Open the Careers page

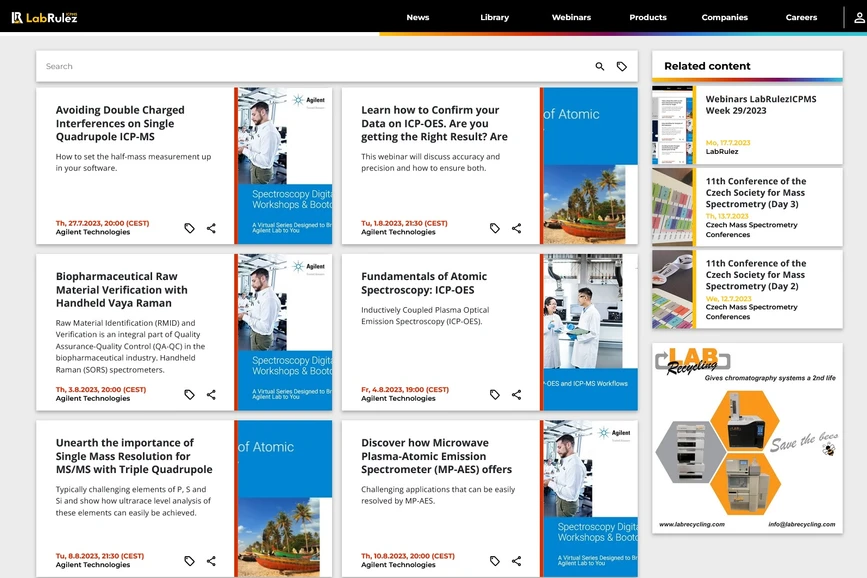click(x=801, y=17)
